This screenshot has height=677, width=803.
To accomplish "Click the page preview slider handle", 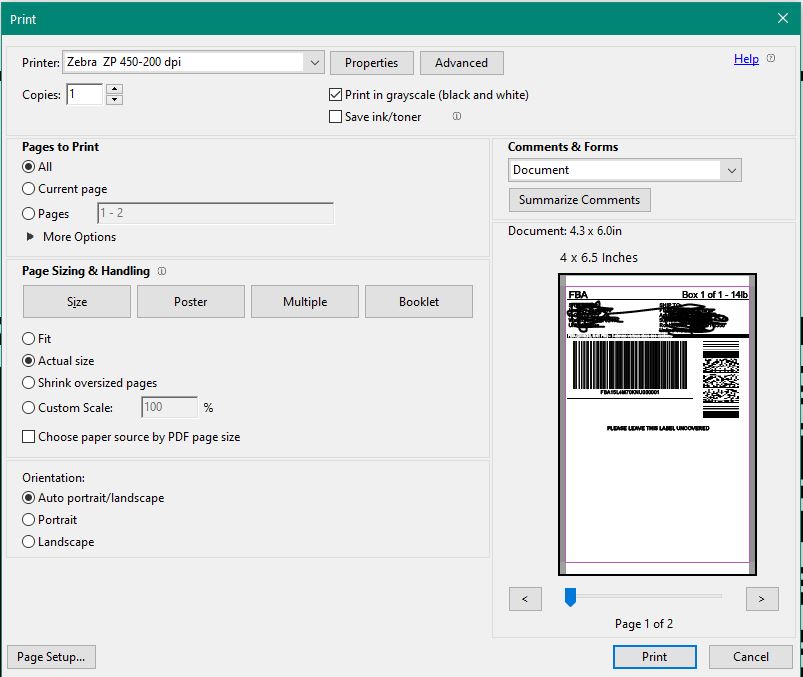I will pyautogui.click(x=570, y=597).
